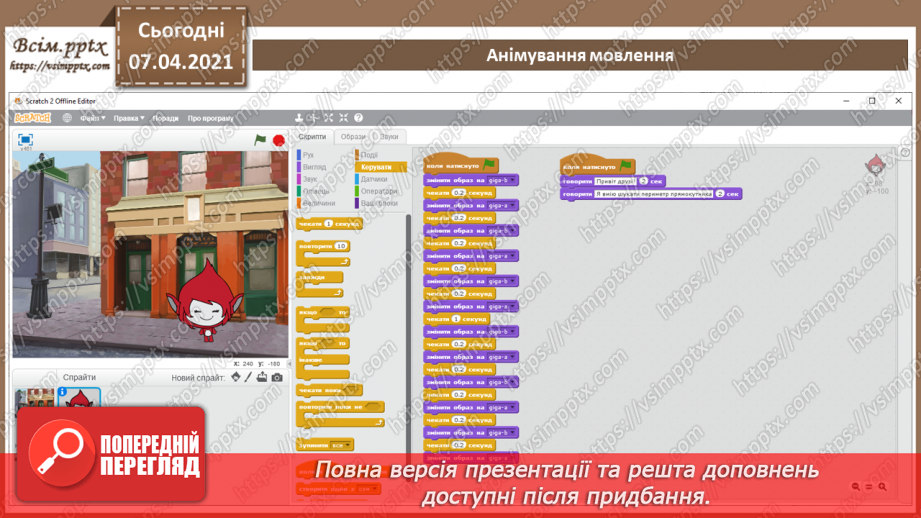
Task: Click seconds value in 'говорити Привіт друзі!' block
Action: pyautogui.click(x=643, y=181)
